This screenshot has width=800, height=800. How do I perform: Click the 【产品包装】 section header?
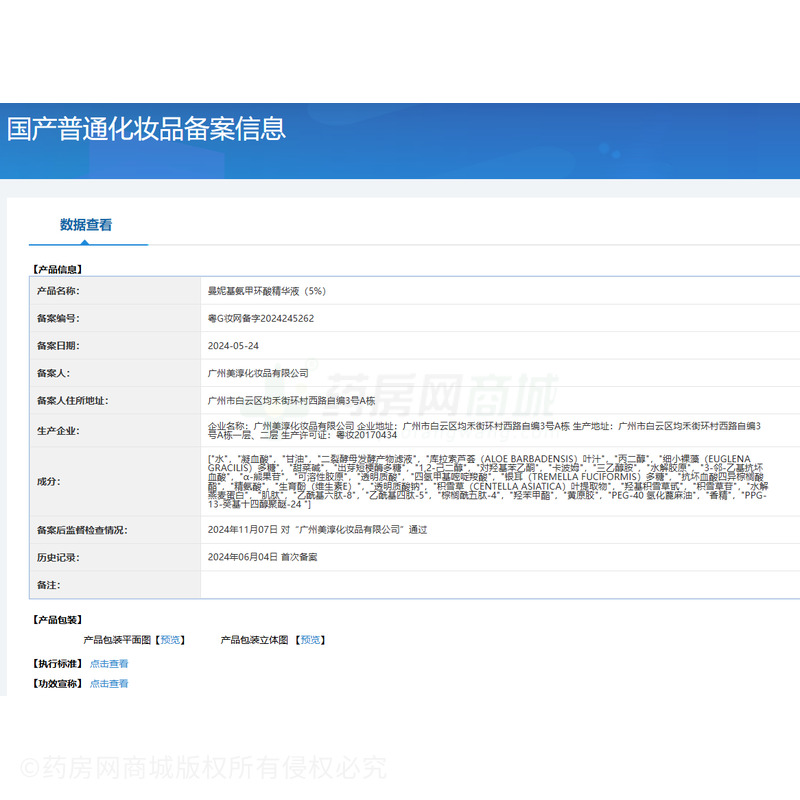pos(57,620)
